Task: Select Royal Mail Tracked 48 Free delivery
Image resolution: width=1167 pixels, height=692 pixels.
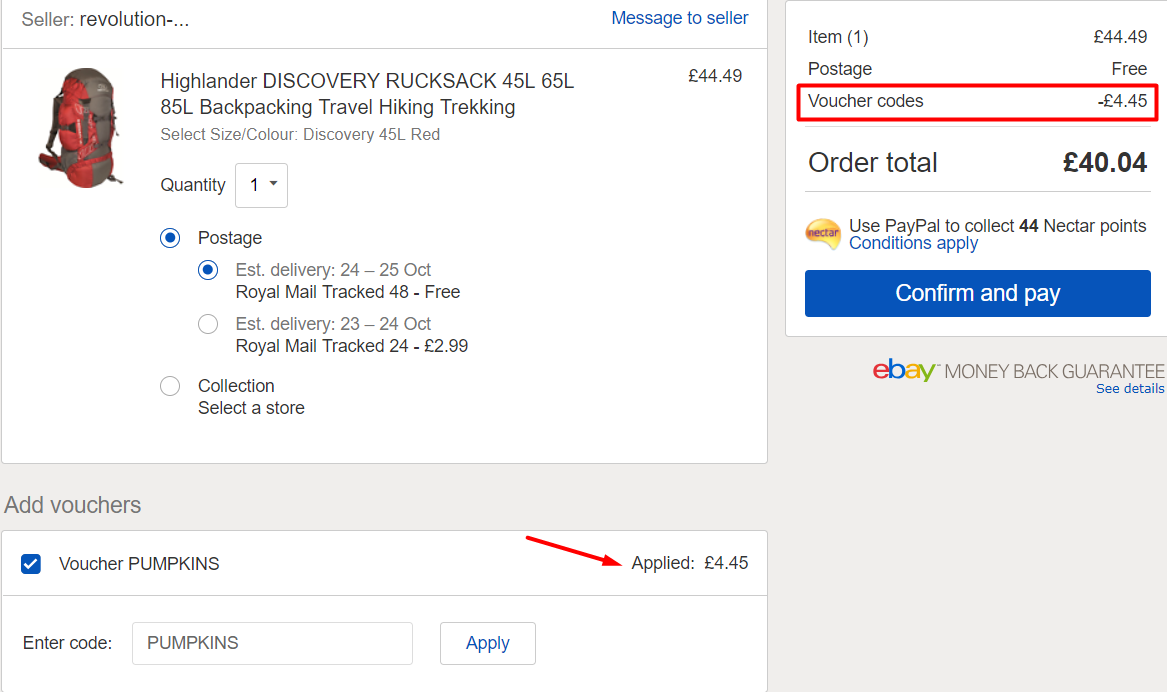Action: point(208,270)
